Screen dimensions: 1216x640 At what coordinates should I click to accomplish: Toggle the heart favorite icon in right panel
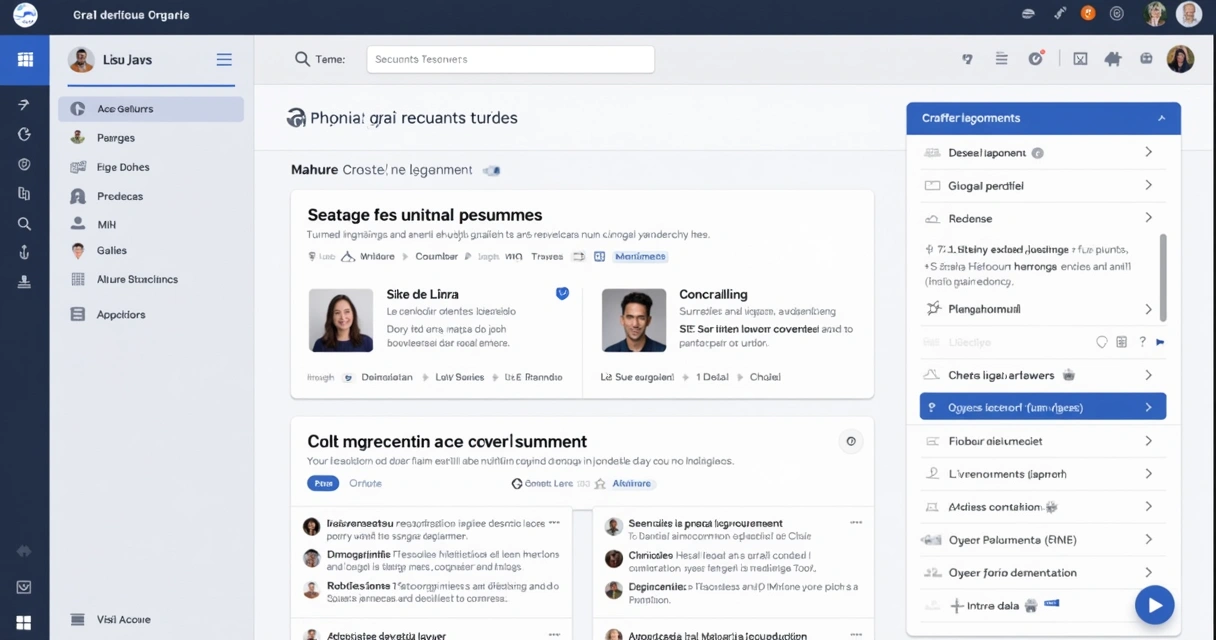coord(1102,341)
